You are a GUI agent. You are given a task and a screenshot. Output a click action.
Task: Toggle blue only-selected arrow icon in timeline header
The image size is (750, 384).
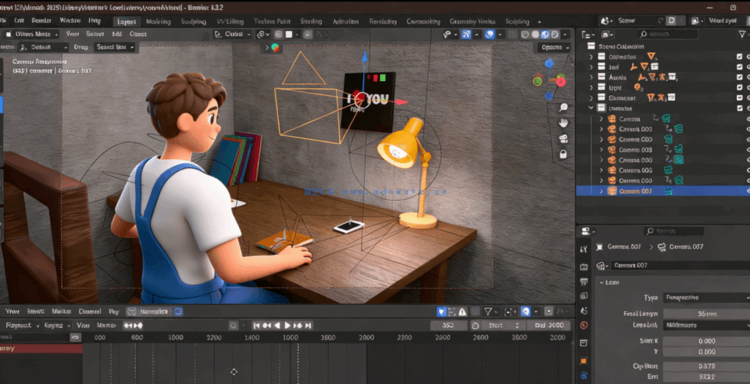441,312
